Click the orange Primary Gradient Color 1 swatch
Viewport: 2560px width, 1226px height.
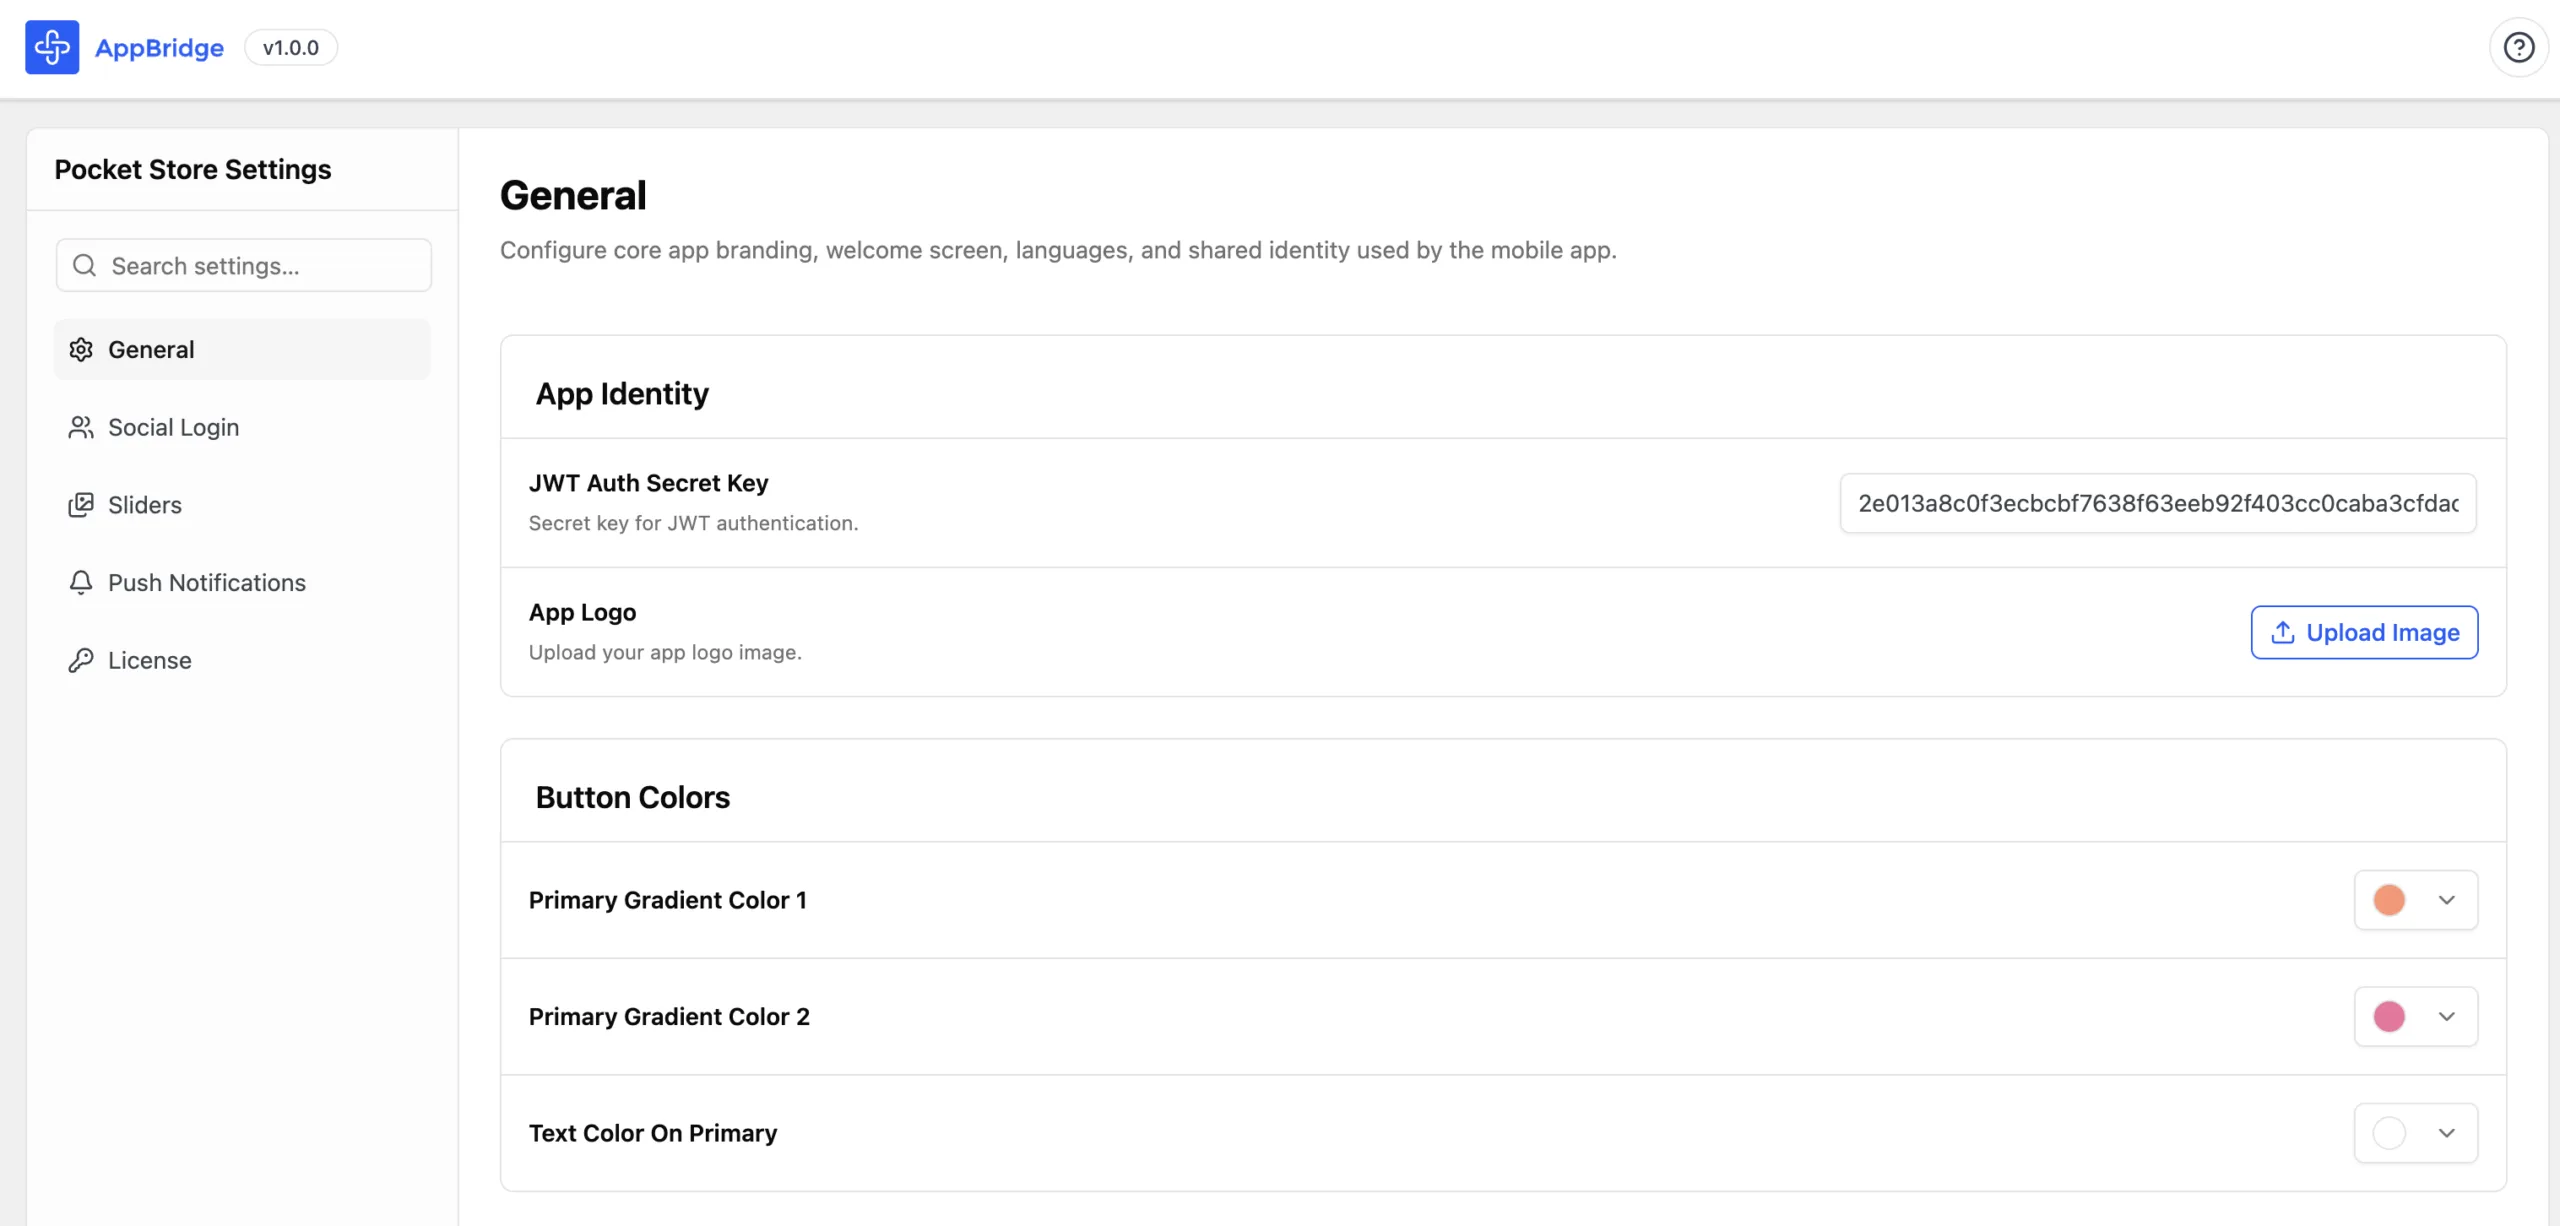click(2389, 900)
